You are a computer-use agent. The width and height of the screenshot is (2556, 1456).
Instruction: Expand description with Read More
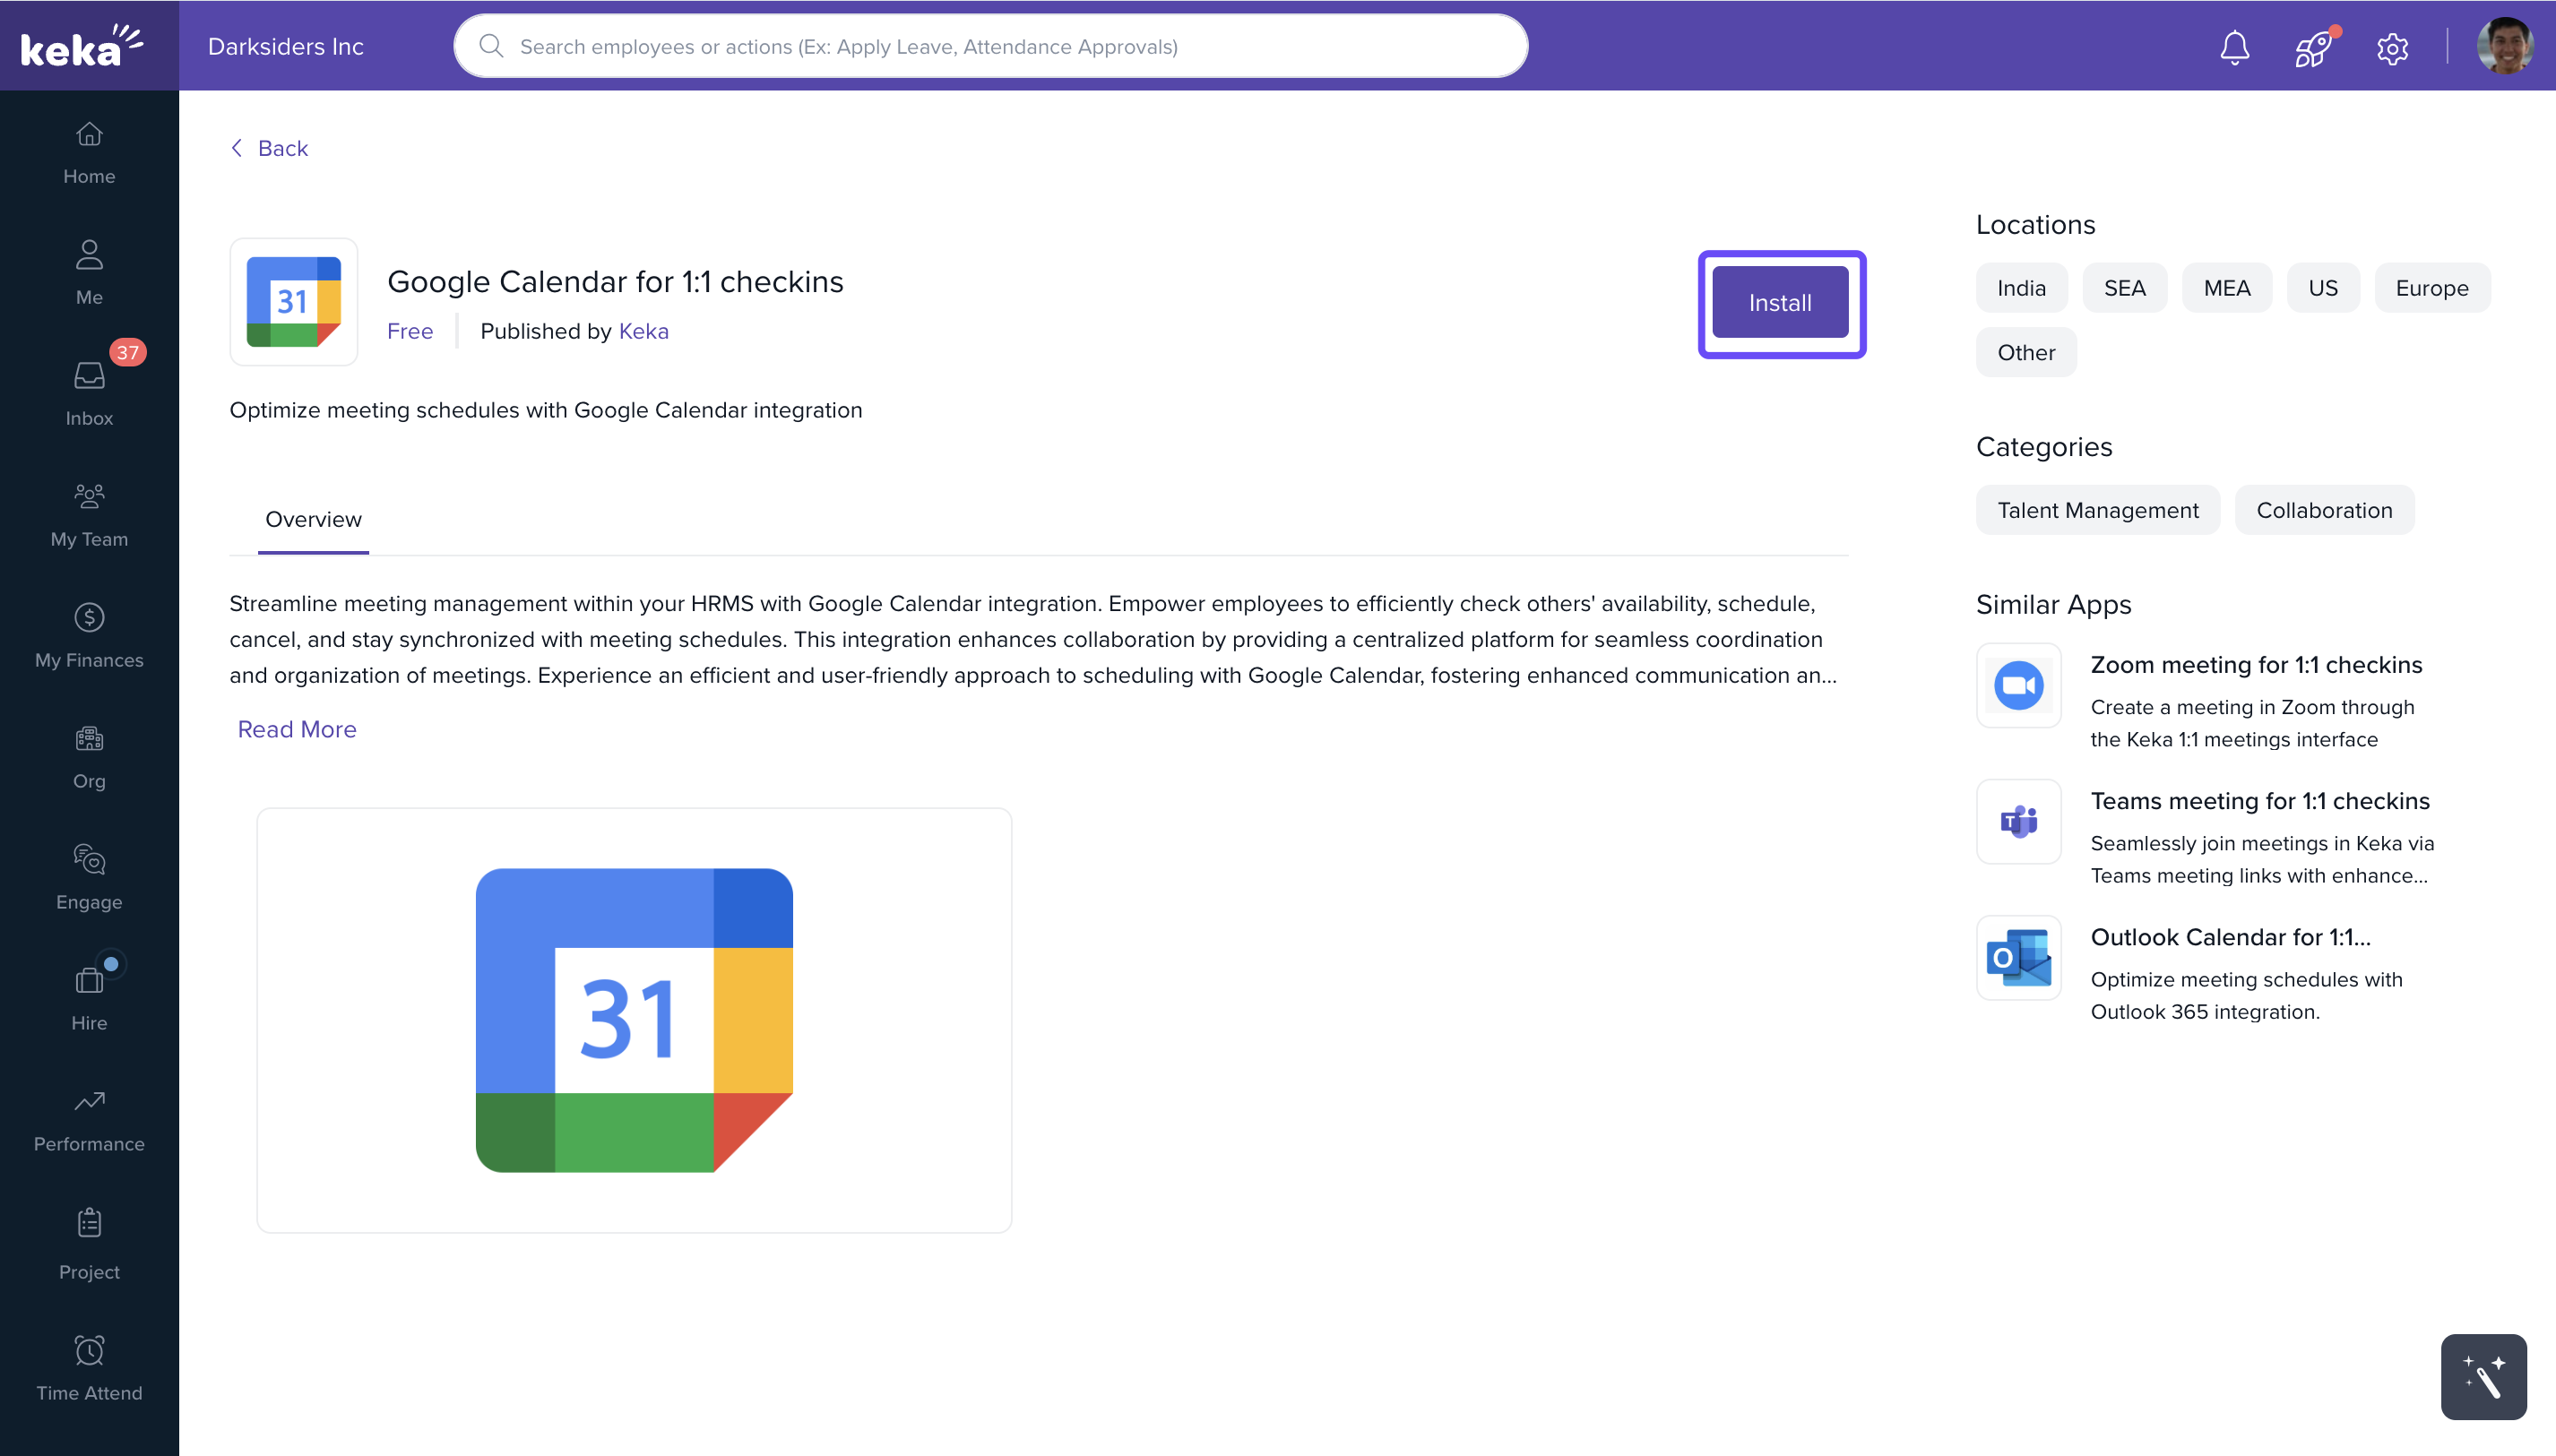pyautogui.click(x=297, y=729)
